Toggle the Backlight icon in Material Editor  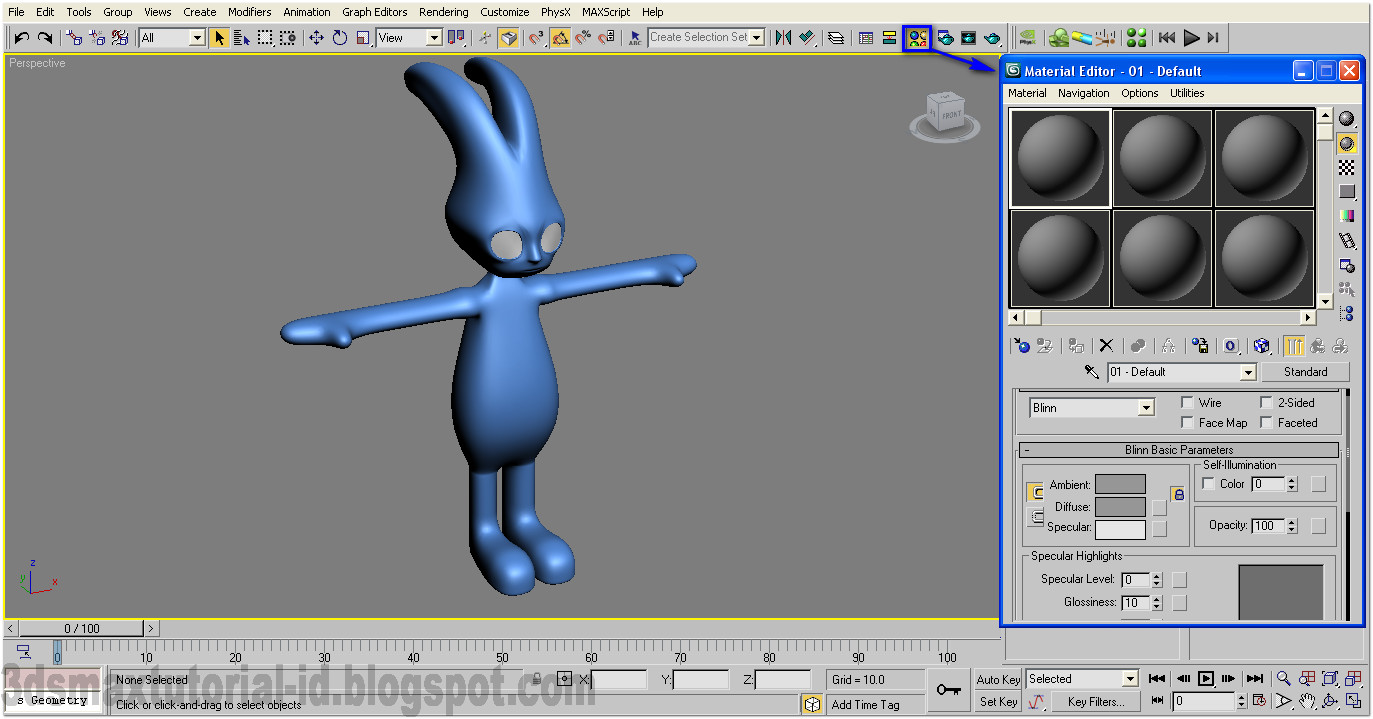coord(1347,143)
